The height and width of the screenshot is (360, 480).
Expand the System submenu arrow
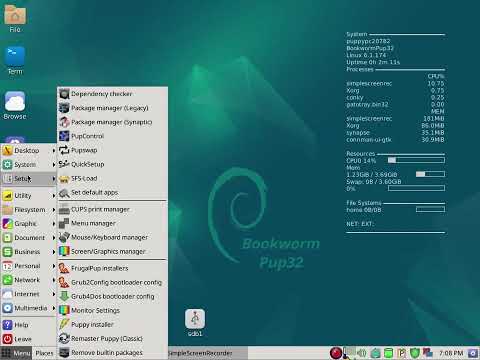pyautogui.click(x=54, y=165)
